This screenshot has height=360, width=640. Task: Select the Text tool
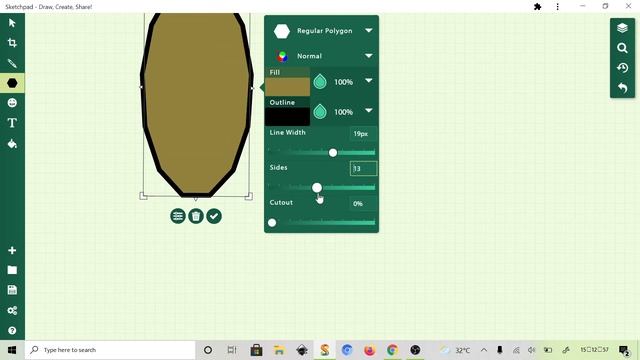click(12, 123)
